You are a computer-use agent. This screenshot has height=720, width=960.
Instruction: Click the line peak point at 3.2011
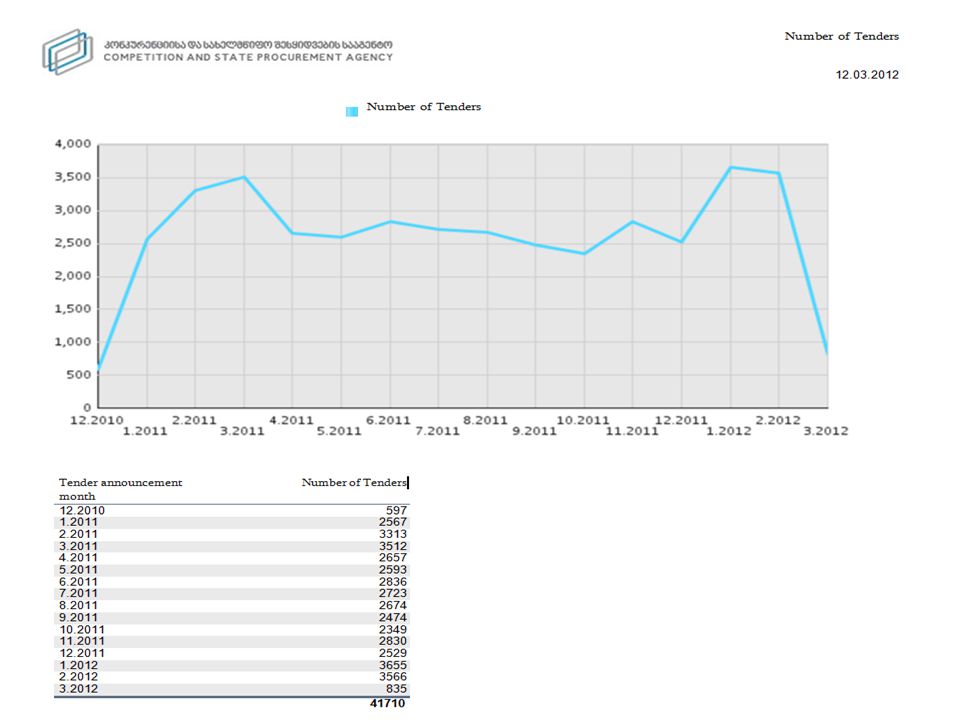tap(244, 177)
